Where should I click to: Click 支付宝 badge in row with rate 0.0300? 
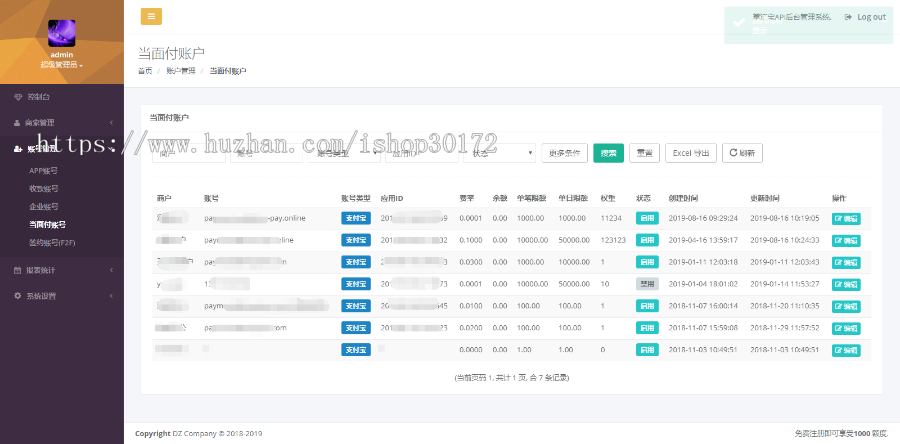point(356,262)
